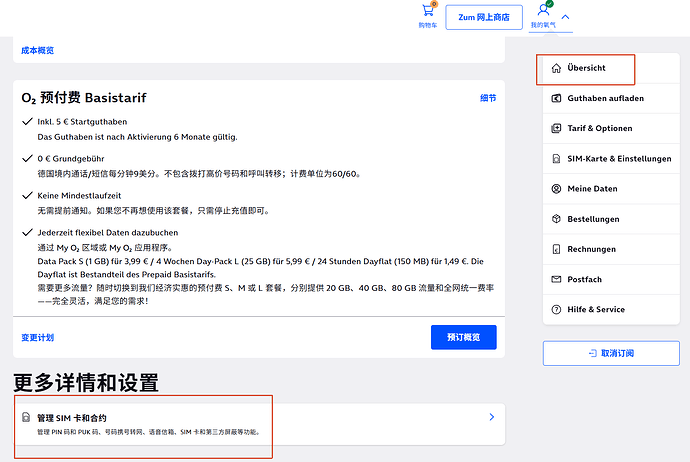Click the 'Keine Mindestlaufzeit' text

point(79,196)
